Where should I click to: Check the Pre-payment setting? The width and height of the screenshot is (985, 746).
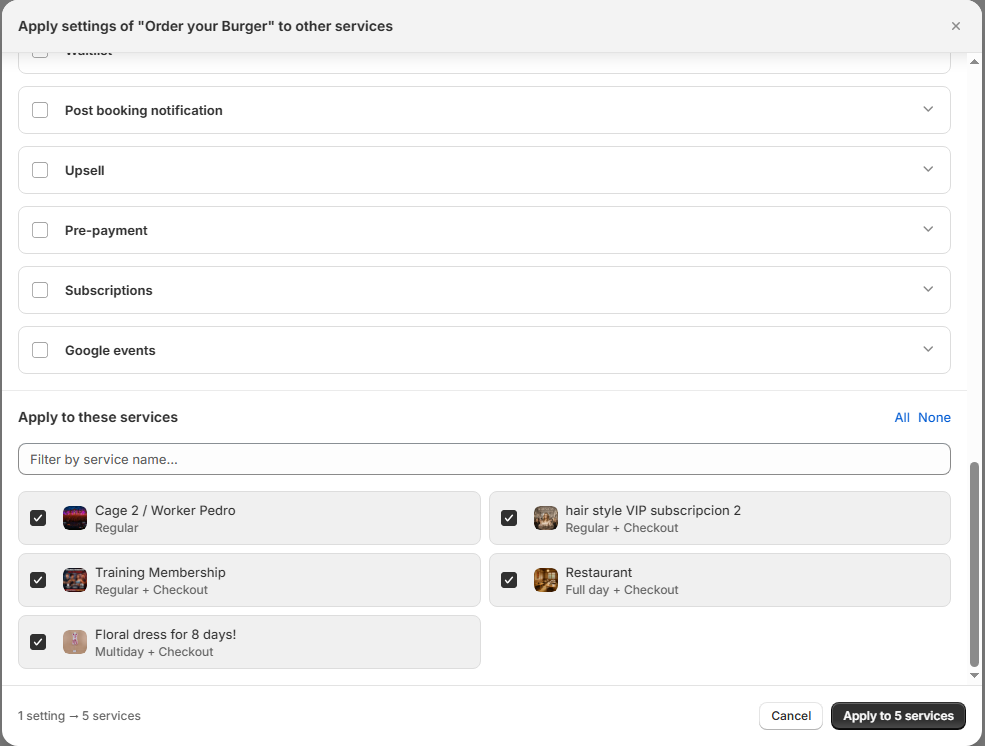coord(40,230)
